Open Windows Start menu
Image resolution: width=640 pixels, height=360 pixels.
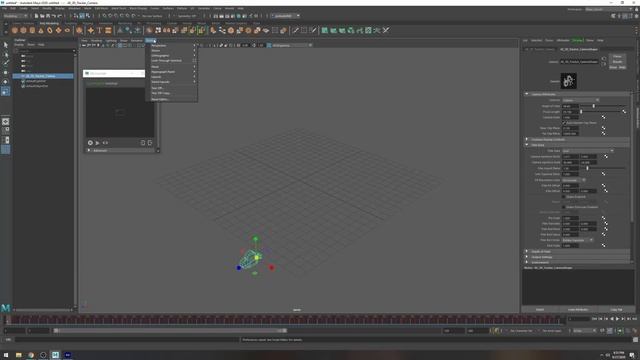[6, 355]
